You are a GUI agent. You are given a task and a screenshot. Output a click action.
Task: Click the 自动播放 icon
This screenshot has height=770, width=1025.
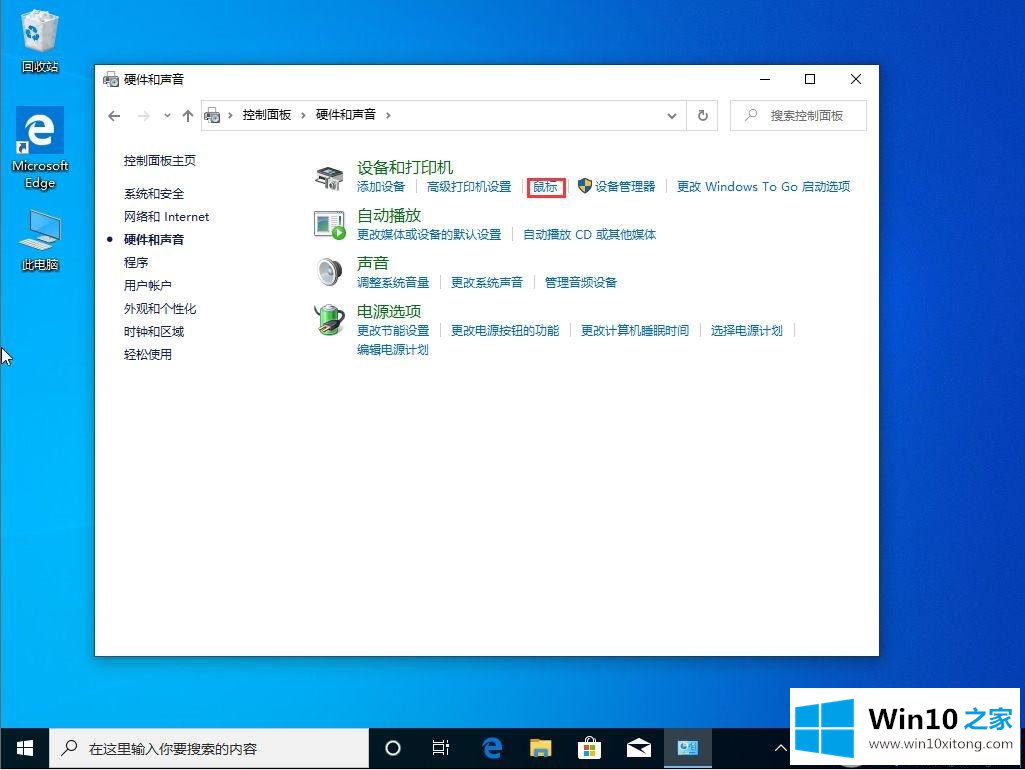pyautogui.click(x=329, y=225)
